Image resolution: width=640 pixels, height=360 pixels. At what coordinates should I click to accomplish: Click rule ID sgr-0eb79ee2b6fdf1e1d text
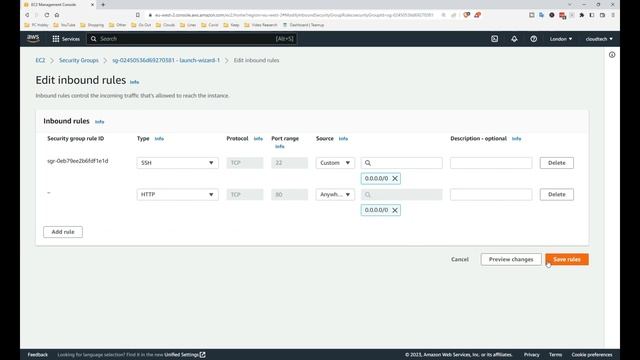(x=78, y=161)
